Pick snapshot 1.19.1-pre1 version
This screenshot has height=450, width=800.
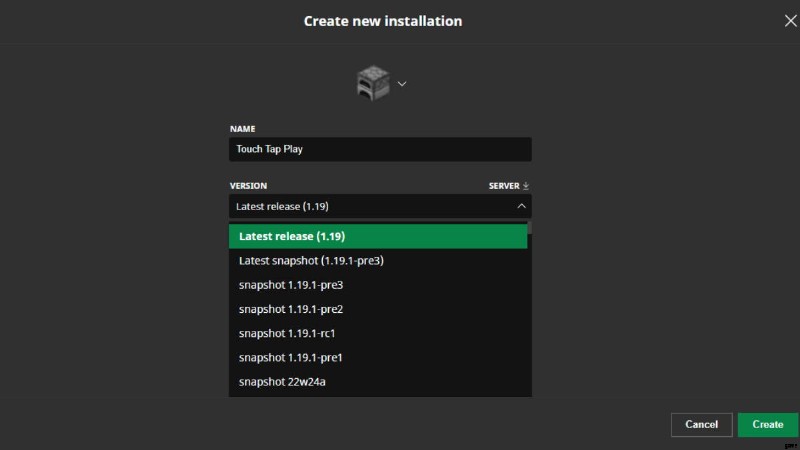378,358
